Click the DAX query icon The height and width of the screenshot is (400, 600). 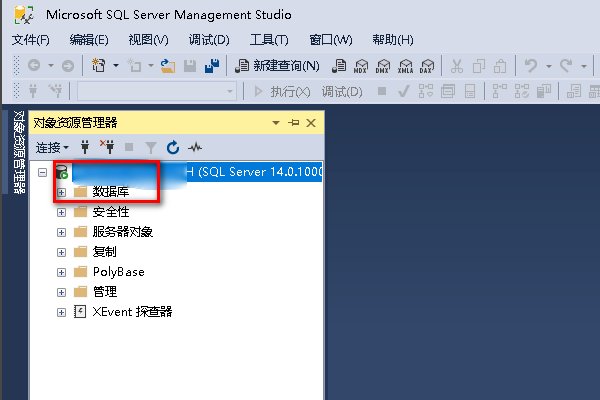tap(427, 66)
